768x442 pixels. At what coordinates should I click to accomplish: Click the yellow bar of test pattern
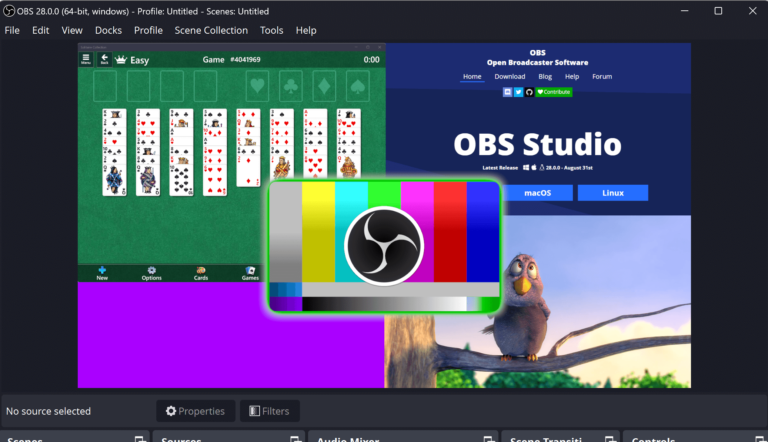point(318,230)
